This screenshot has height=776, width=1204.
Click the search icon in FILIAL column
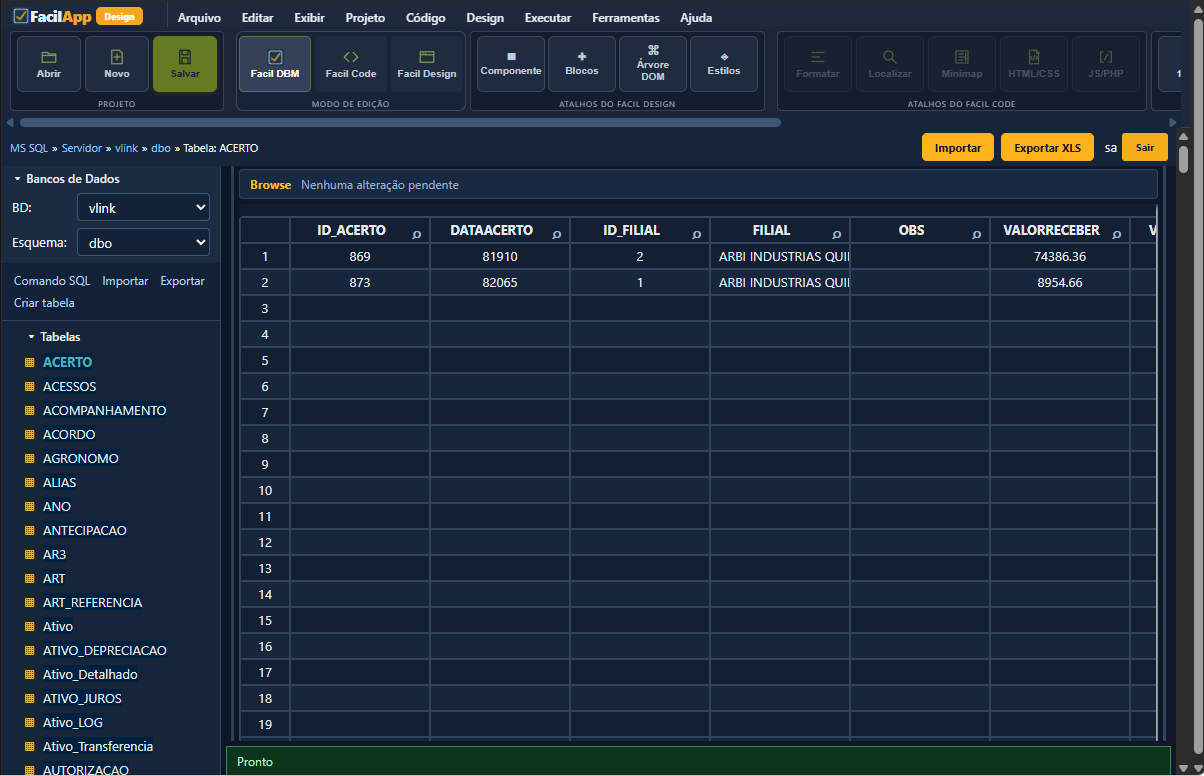(837, 234)
